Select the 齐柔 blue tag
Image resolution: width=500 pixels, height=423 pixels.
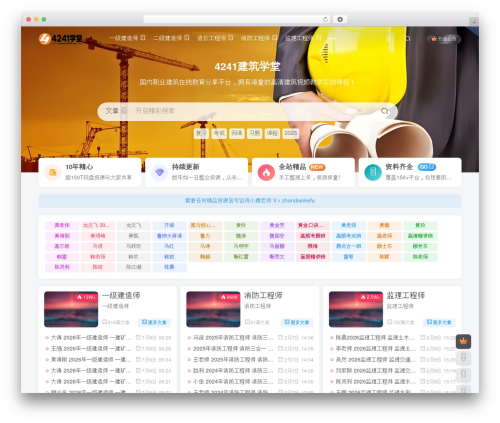(169, 225)
